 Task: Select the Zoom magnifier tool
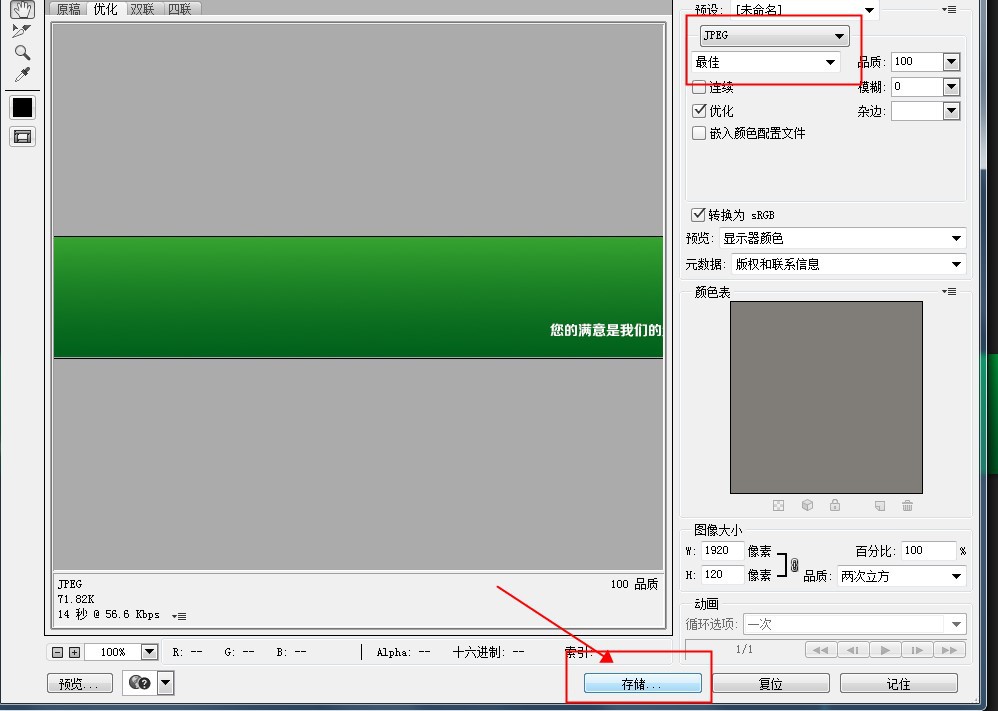pyautogui.click(x=22, y=52)
